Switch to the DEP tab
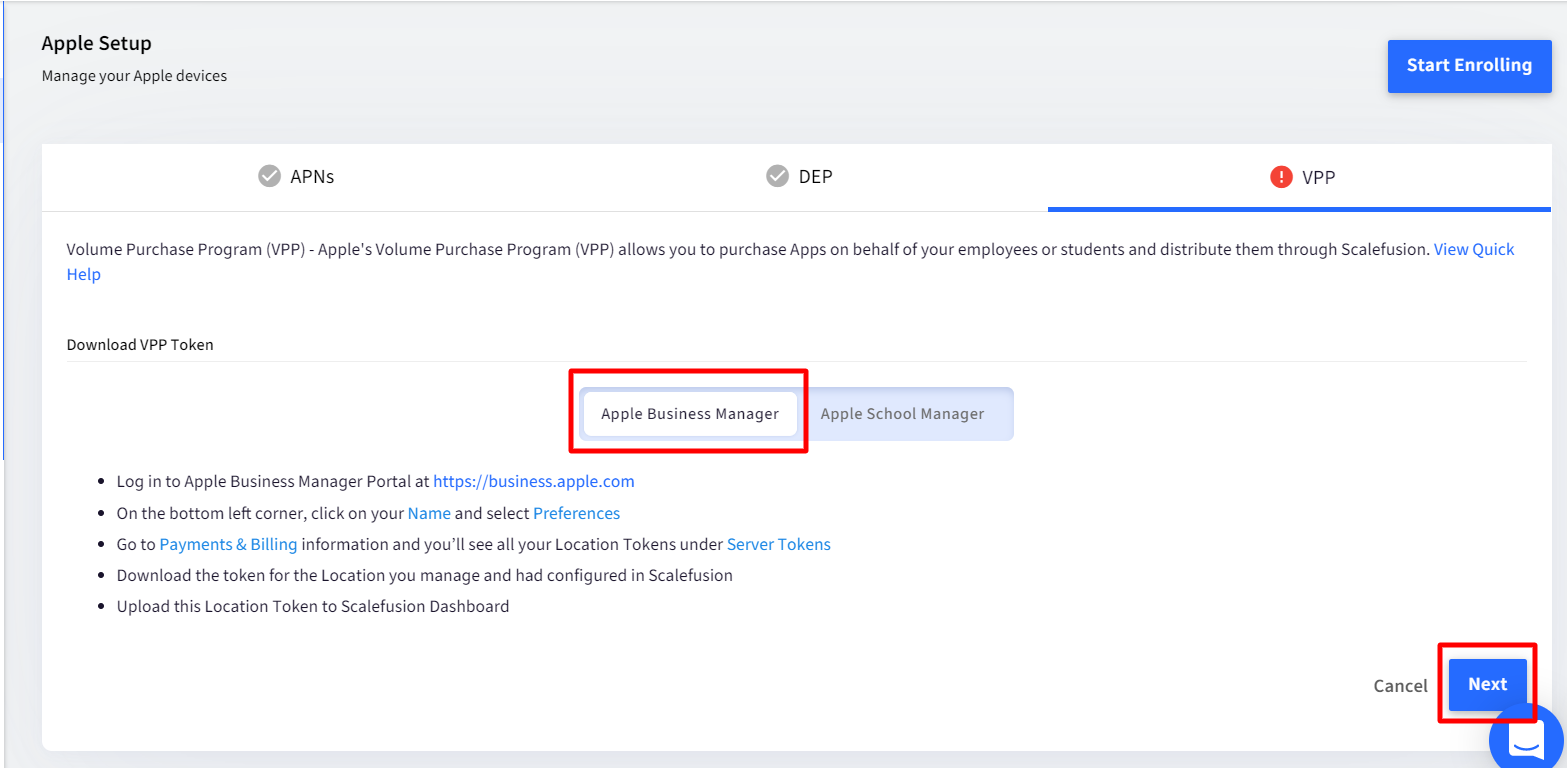The width and height of the screenshot is (1567, 768). (798, 177)
